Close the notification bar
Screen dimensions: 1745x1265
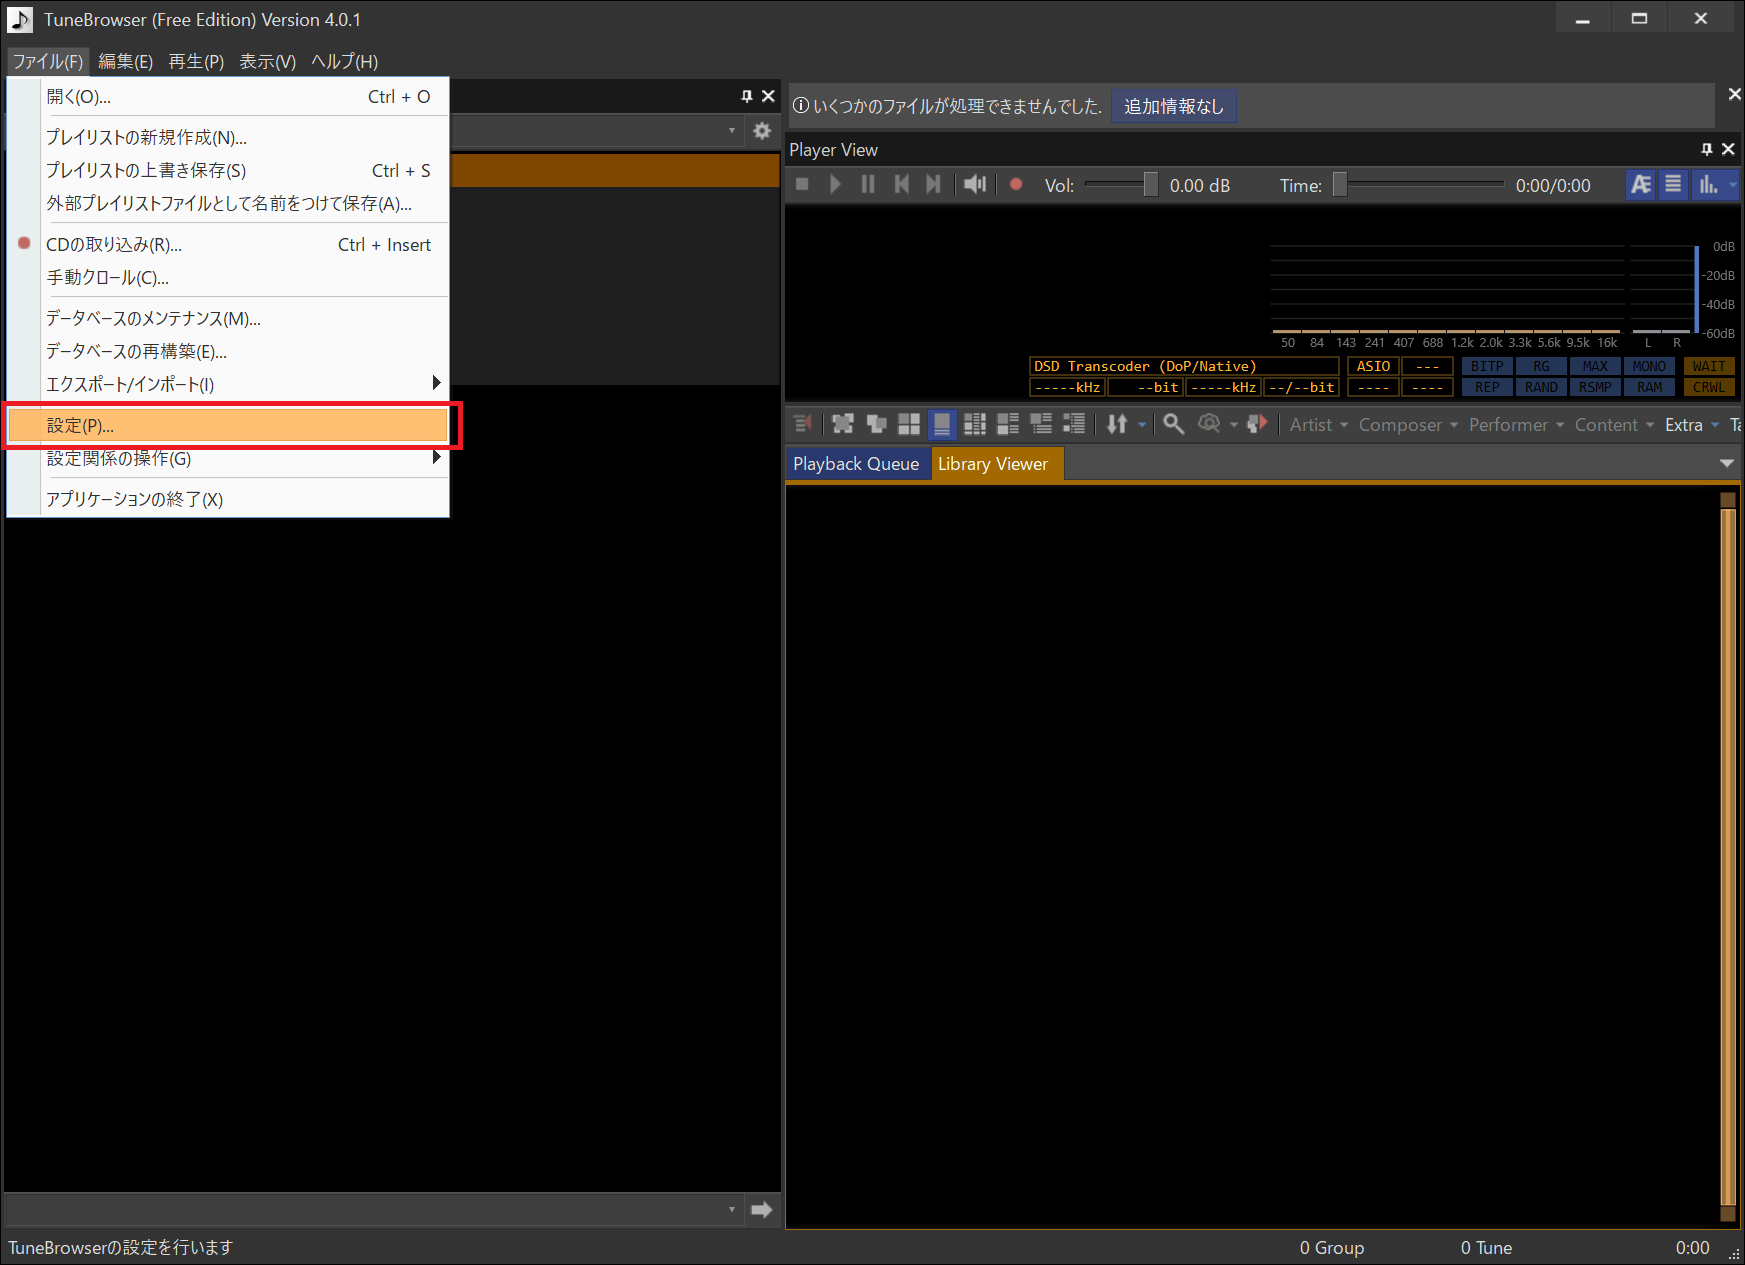pyautogui.click(x=1735, y=93)
